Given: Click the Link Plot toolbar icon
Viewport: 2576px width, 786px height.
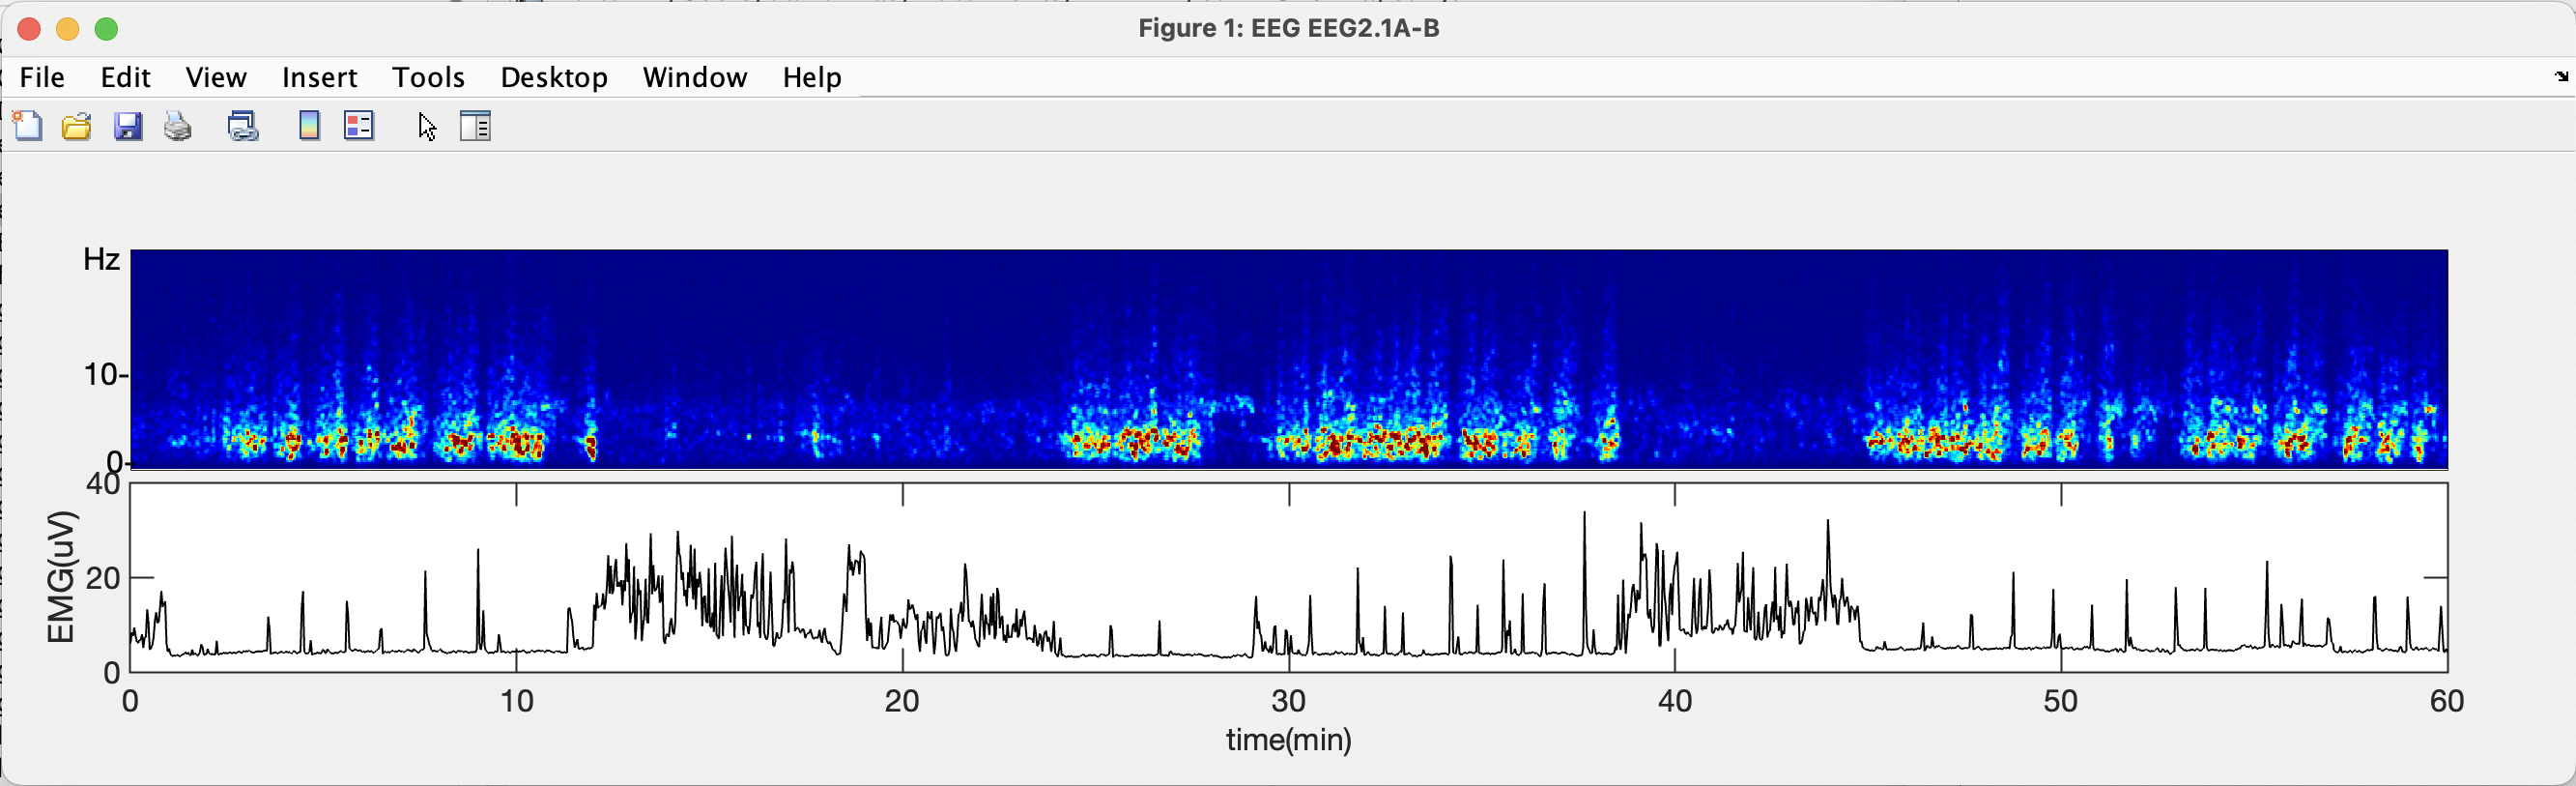Looking at the screenshot, I should (243, 126).
